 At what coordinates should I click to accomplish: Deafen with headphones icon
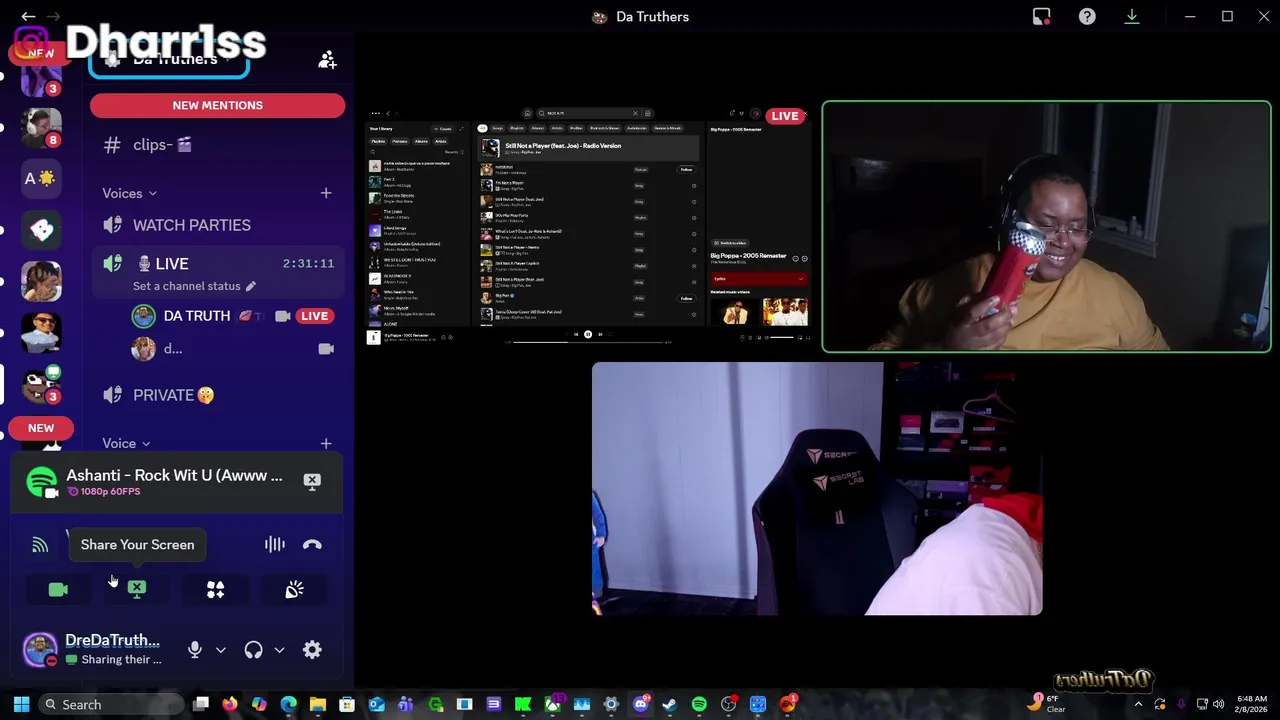253,650
